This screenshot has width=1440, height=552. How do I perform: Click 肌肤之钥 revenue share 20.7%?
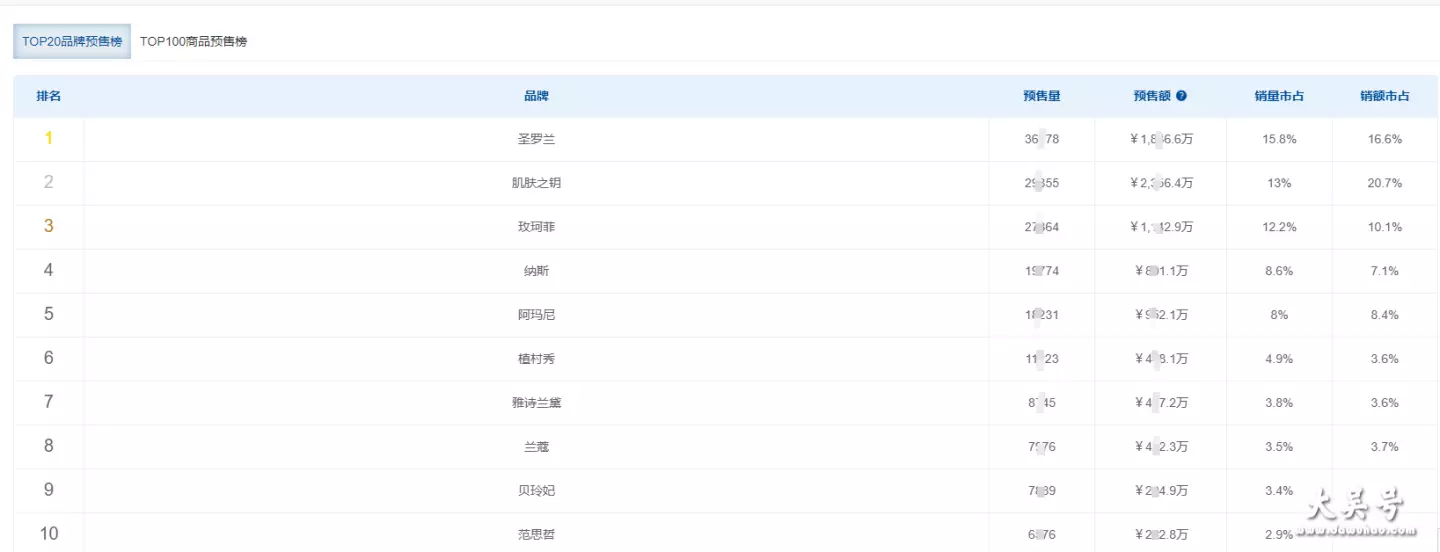point(1385,184)
